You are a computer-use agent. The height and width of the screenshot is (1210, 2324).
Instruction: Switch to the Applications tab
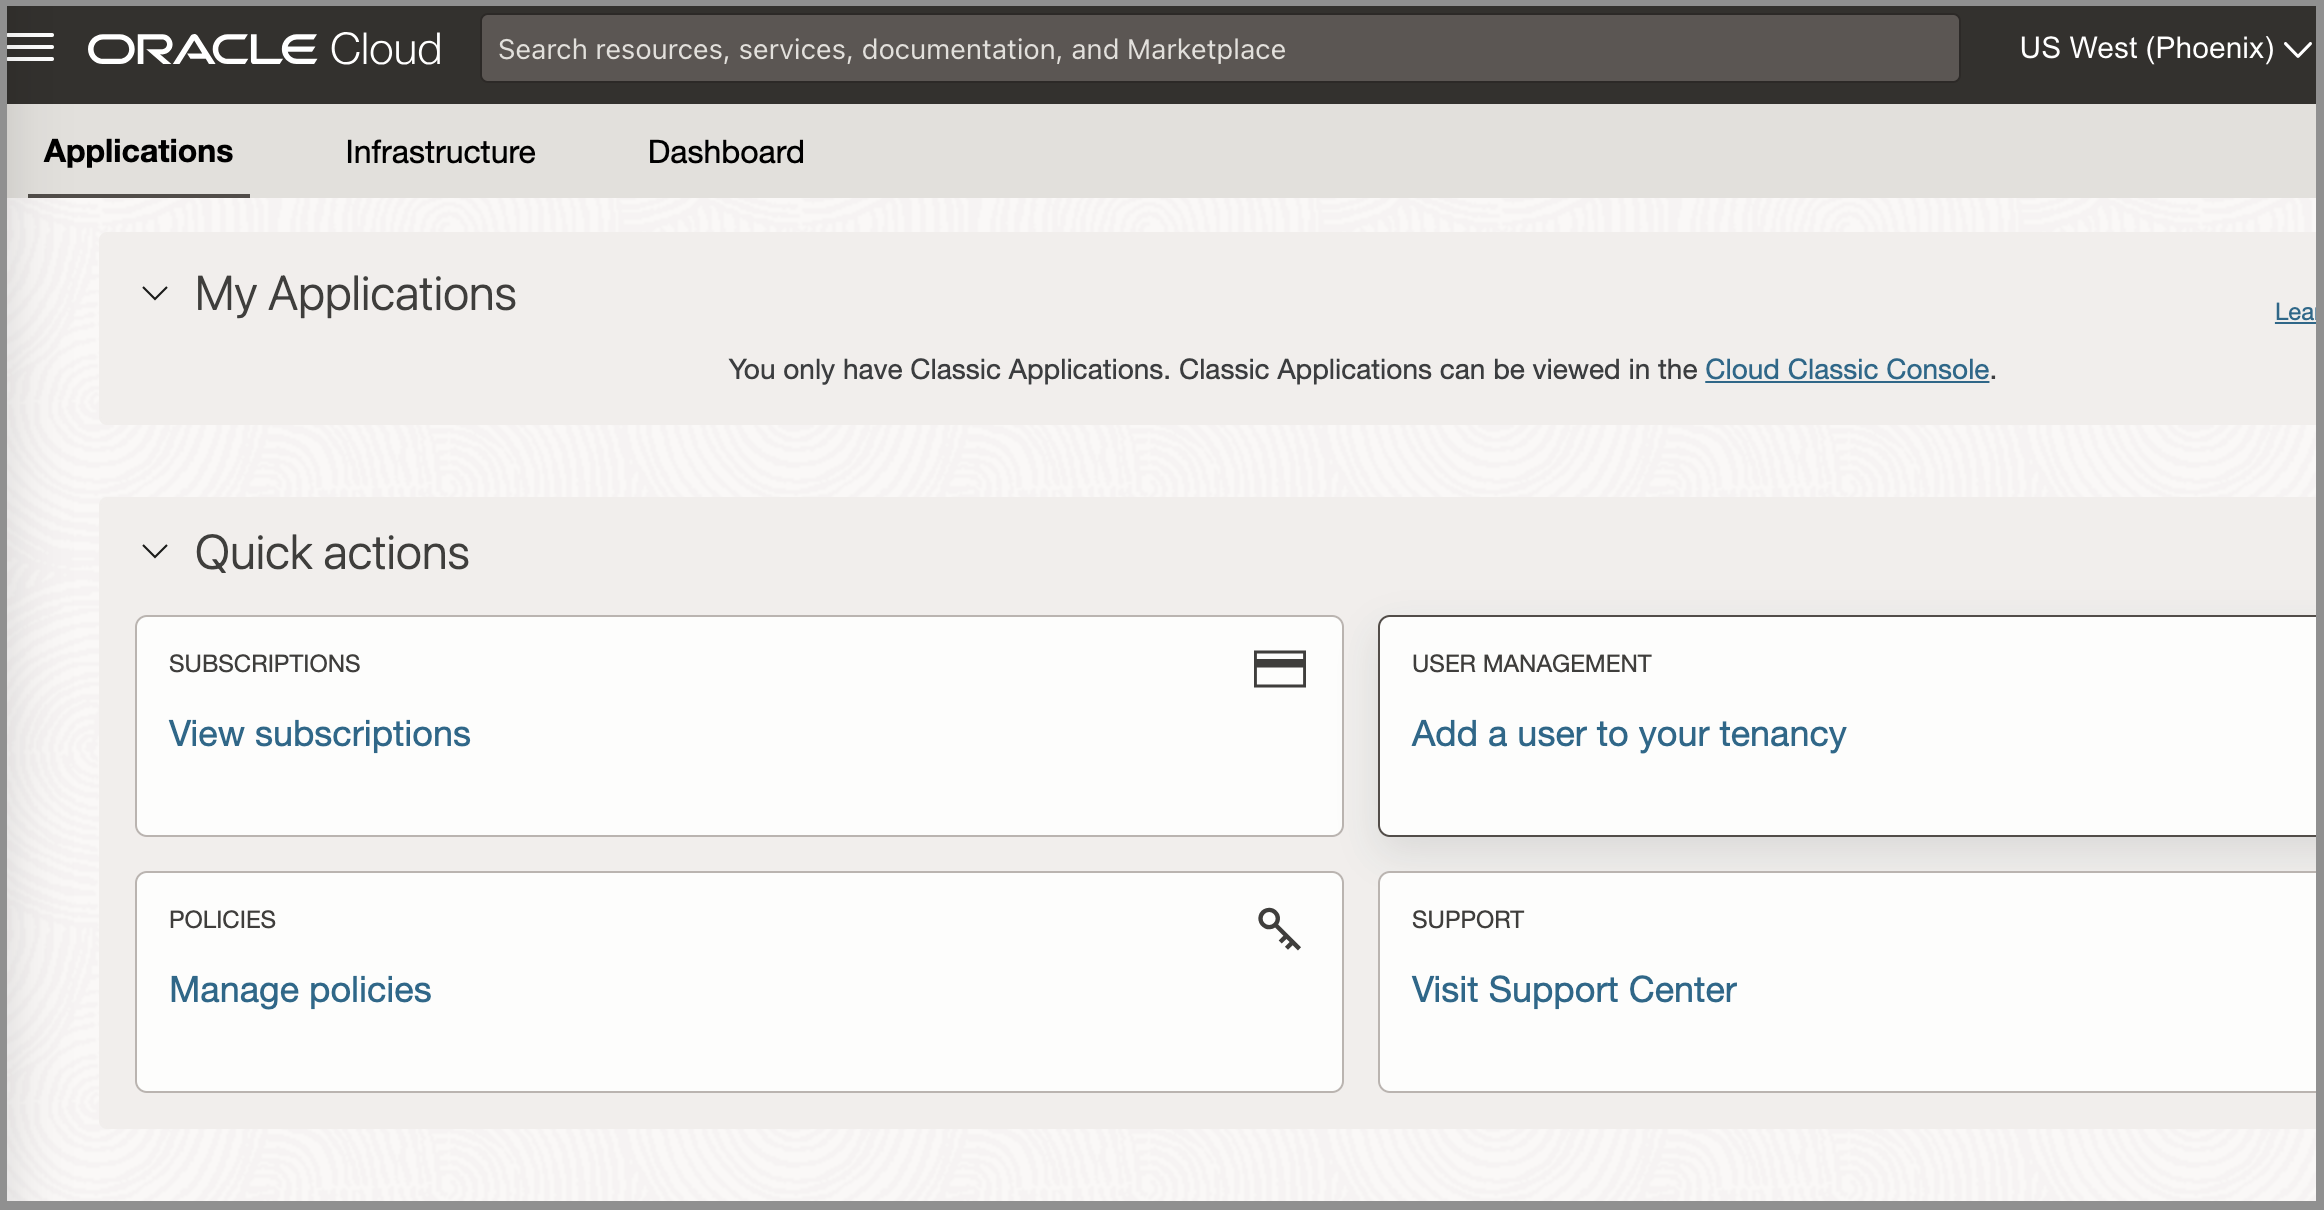pos(138,152)
